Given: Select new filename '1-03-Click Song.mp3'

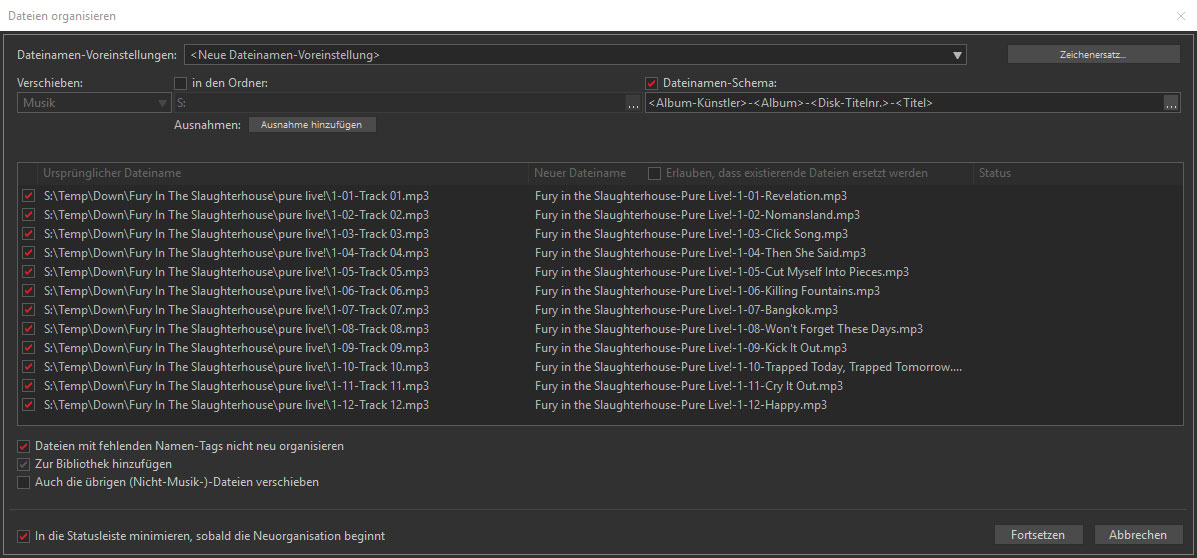Looking at the screenshot, I should [692, 234].
